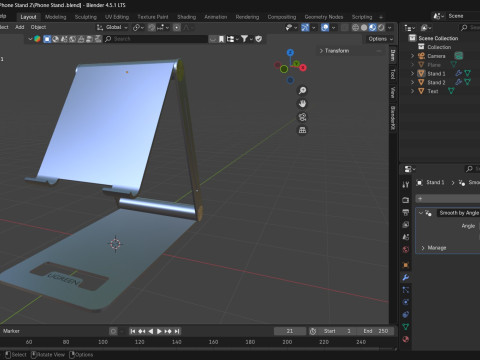Screen dimensions: 480x360
Task: Open the World properties tab
Action: click(406, 249)
